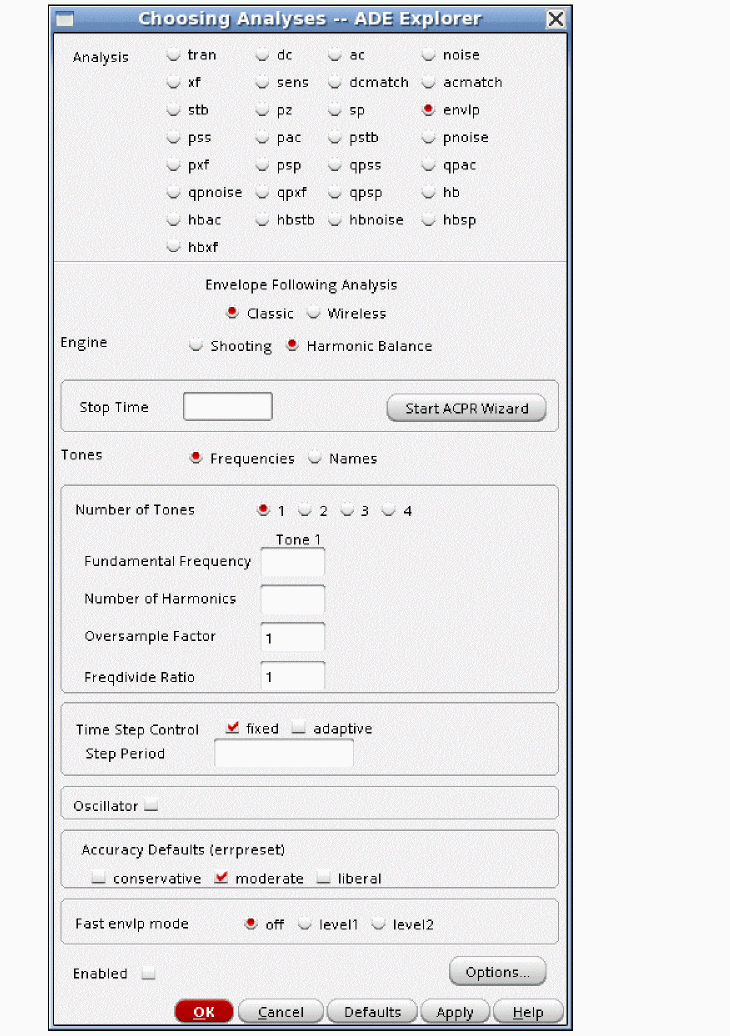Open the Options dialog
Image resolution: width=730 pixels, height=1036 pixels.
click(x=497, y=972)
